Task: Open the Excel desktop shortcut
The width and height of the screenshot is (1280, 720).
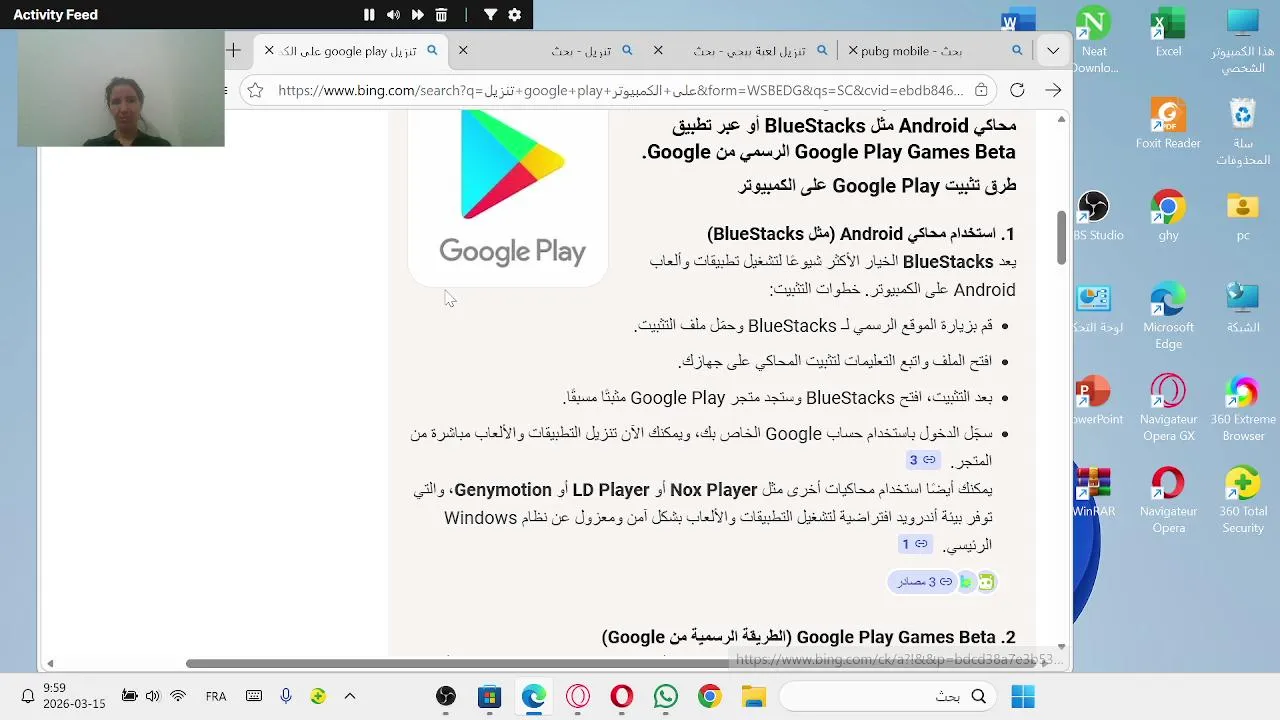Action: [x=1168, y=33]
